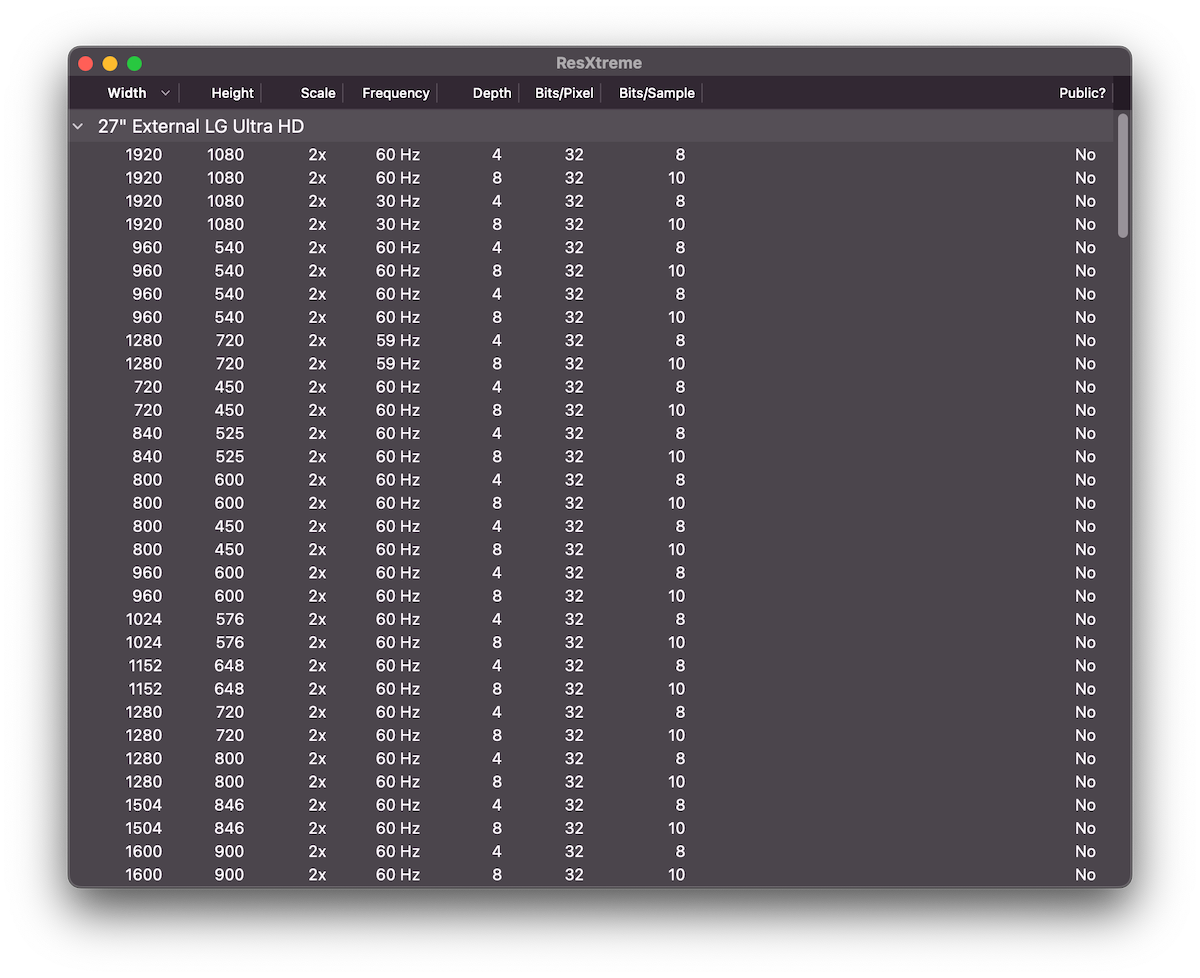Click the green zoom window button
This screenshot has height=978, width=1200.
click(134, 64)
